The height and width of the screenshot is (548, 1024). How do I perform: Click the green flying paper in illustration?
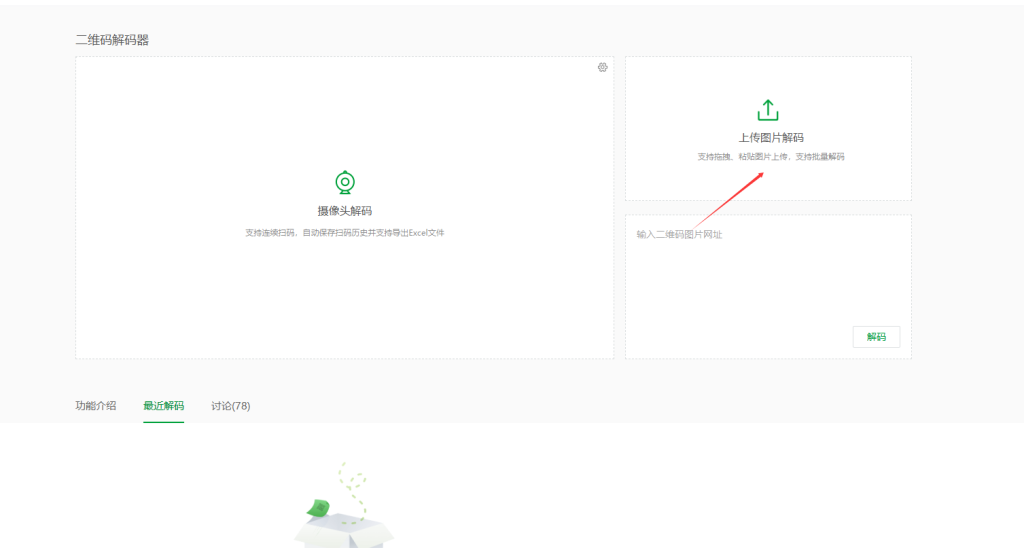pos(319,508)
